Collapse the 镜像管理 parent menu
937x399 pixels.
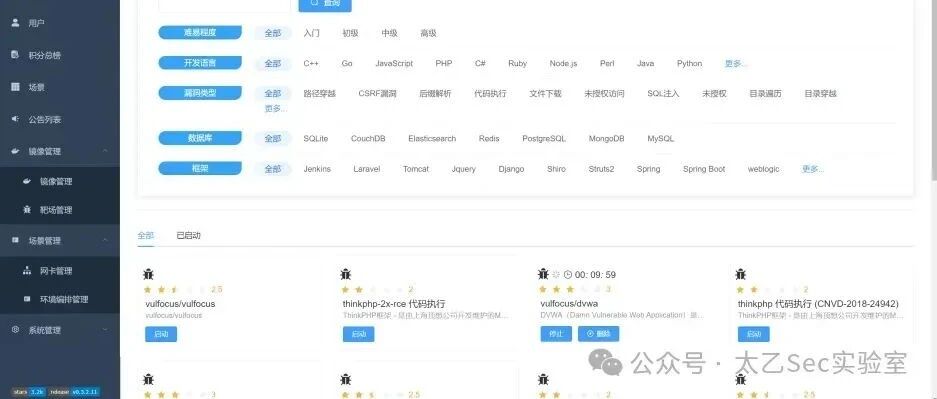(x=60, y=152)
